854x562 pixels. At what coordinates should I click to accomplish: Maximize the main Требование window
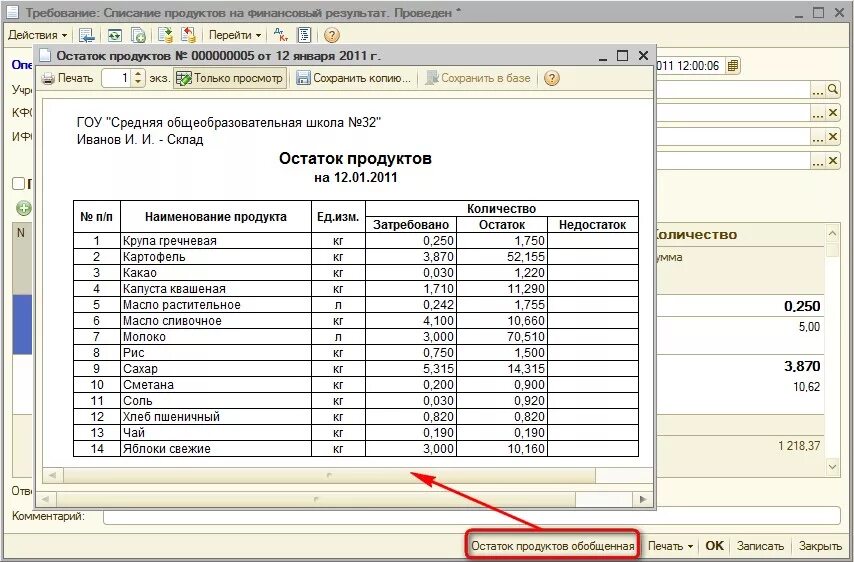click(x=819, y=13)
